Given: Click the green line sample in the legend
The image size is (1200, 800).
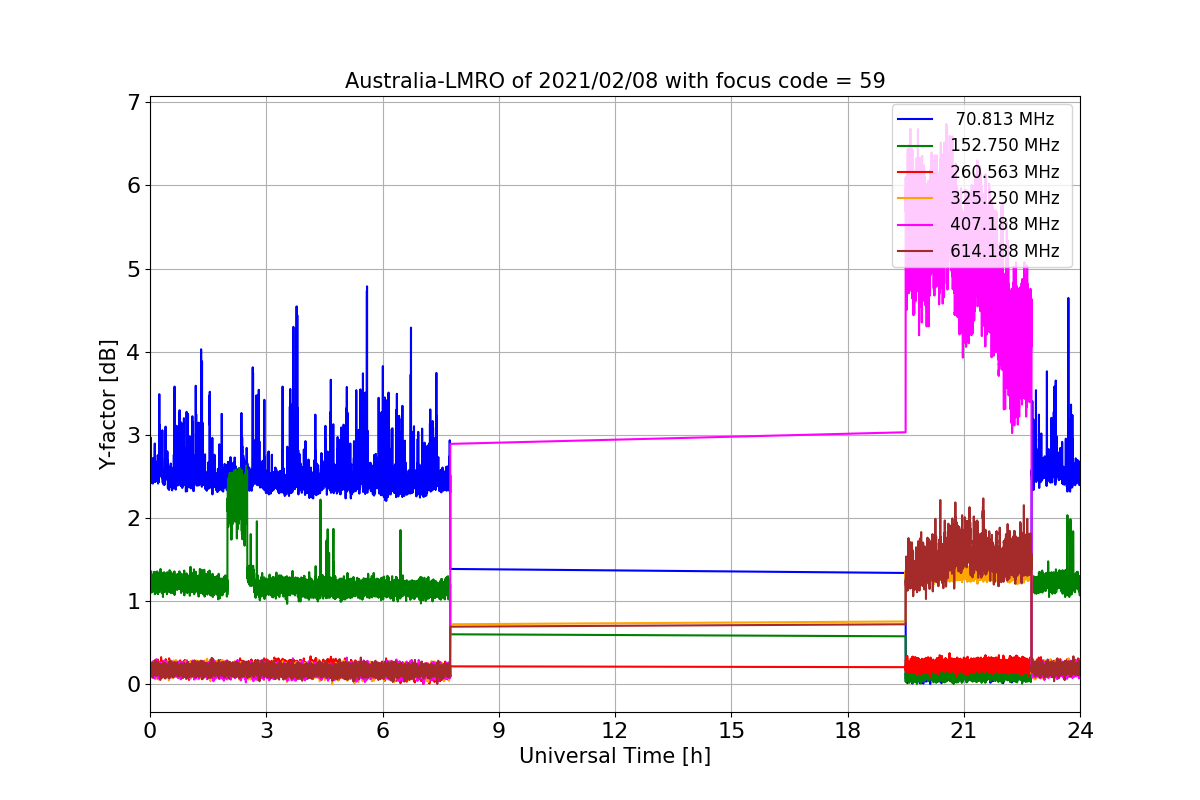Looking at the screenshot, I should point(915,146).
